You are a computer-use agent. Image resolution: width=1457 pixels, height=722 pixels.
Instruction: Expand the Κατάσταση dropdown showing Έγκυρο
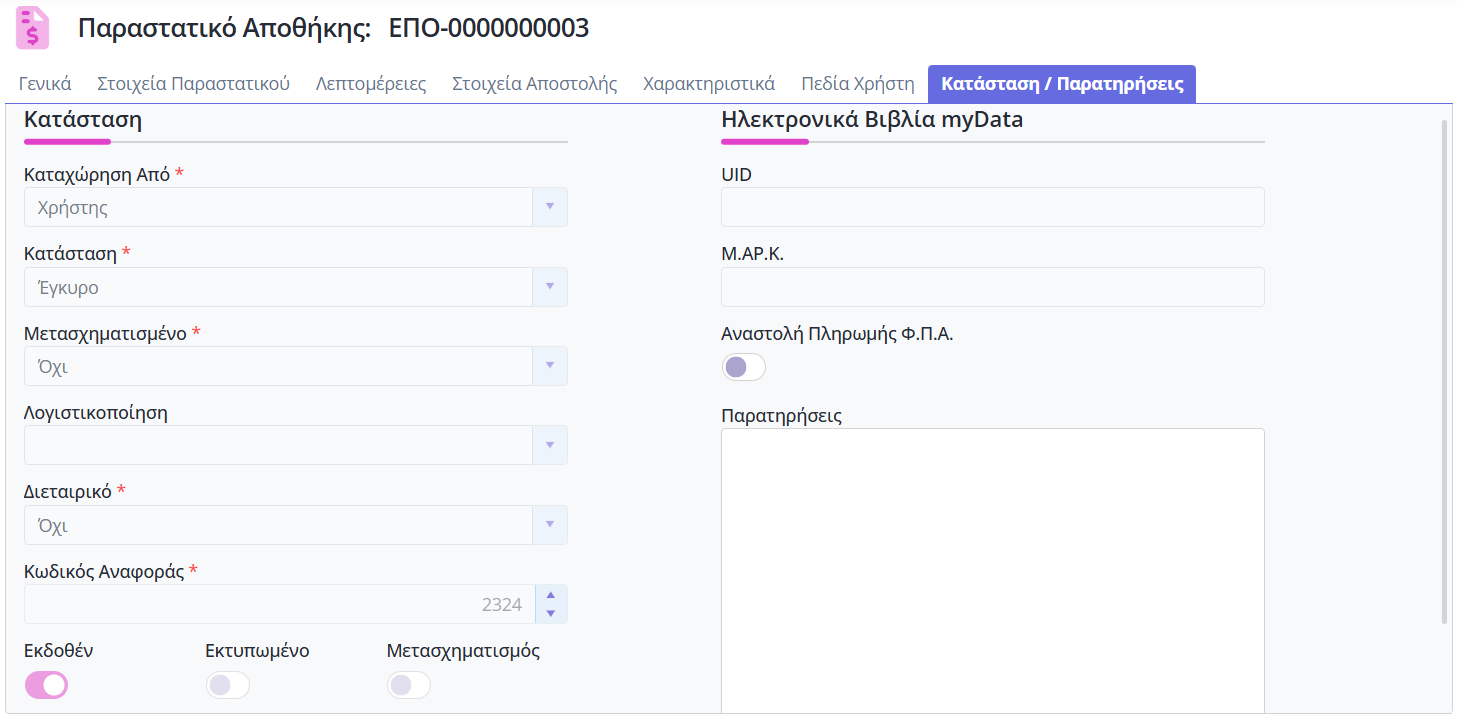tap(549, 287)
